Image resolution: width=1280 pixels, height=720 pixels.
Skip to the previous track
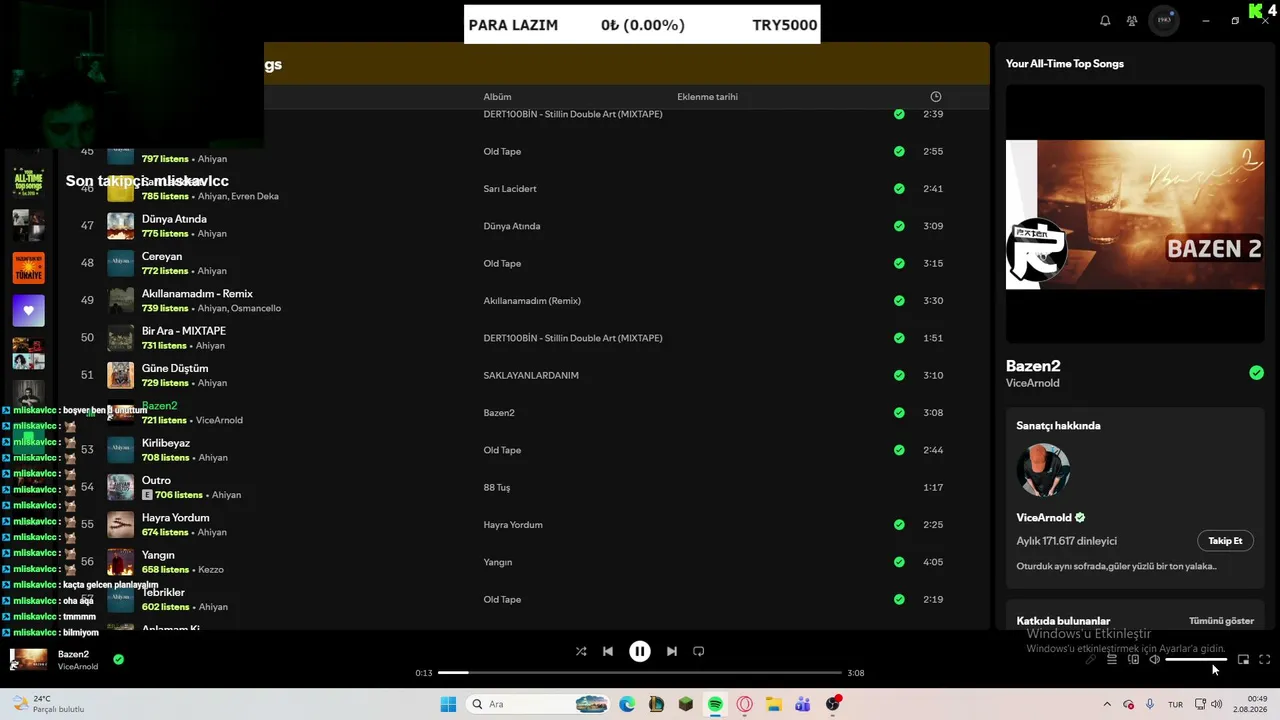[608, 651]
